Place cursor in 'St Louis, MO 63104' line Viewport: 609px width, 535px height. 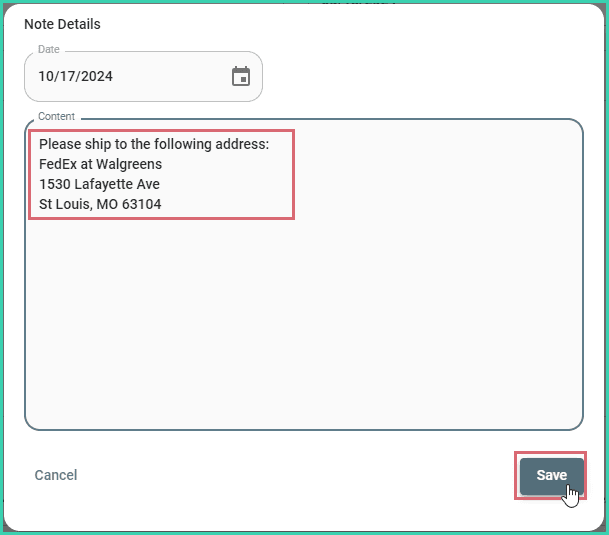(100, 204)
